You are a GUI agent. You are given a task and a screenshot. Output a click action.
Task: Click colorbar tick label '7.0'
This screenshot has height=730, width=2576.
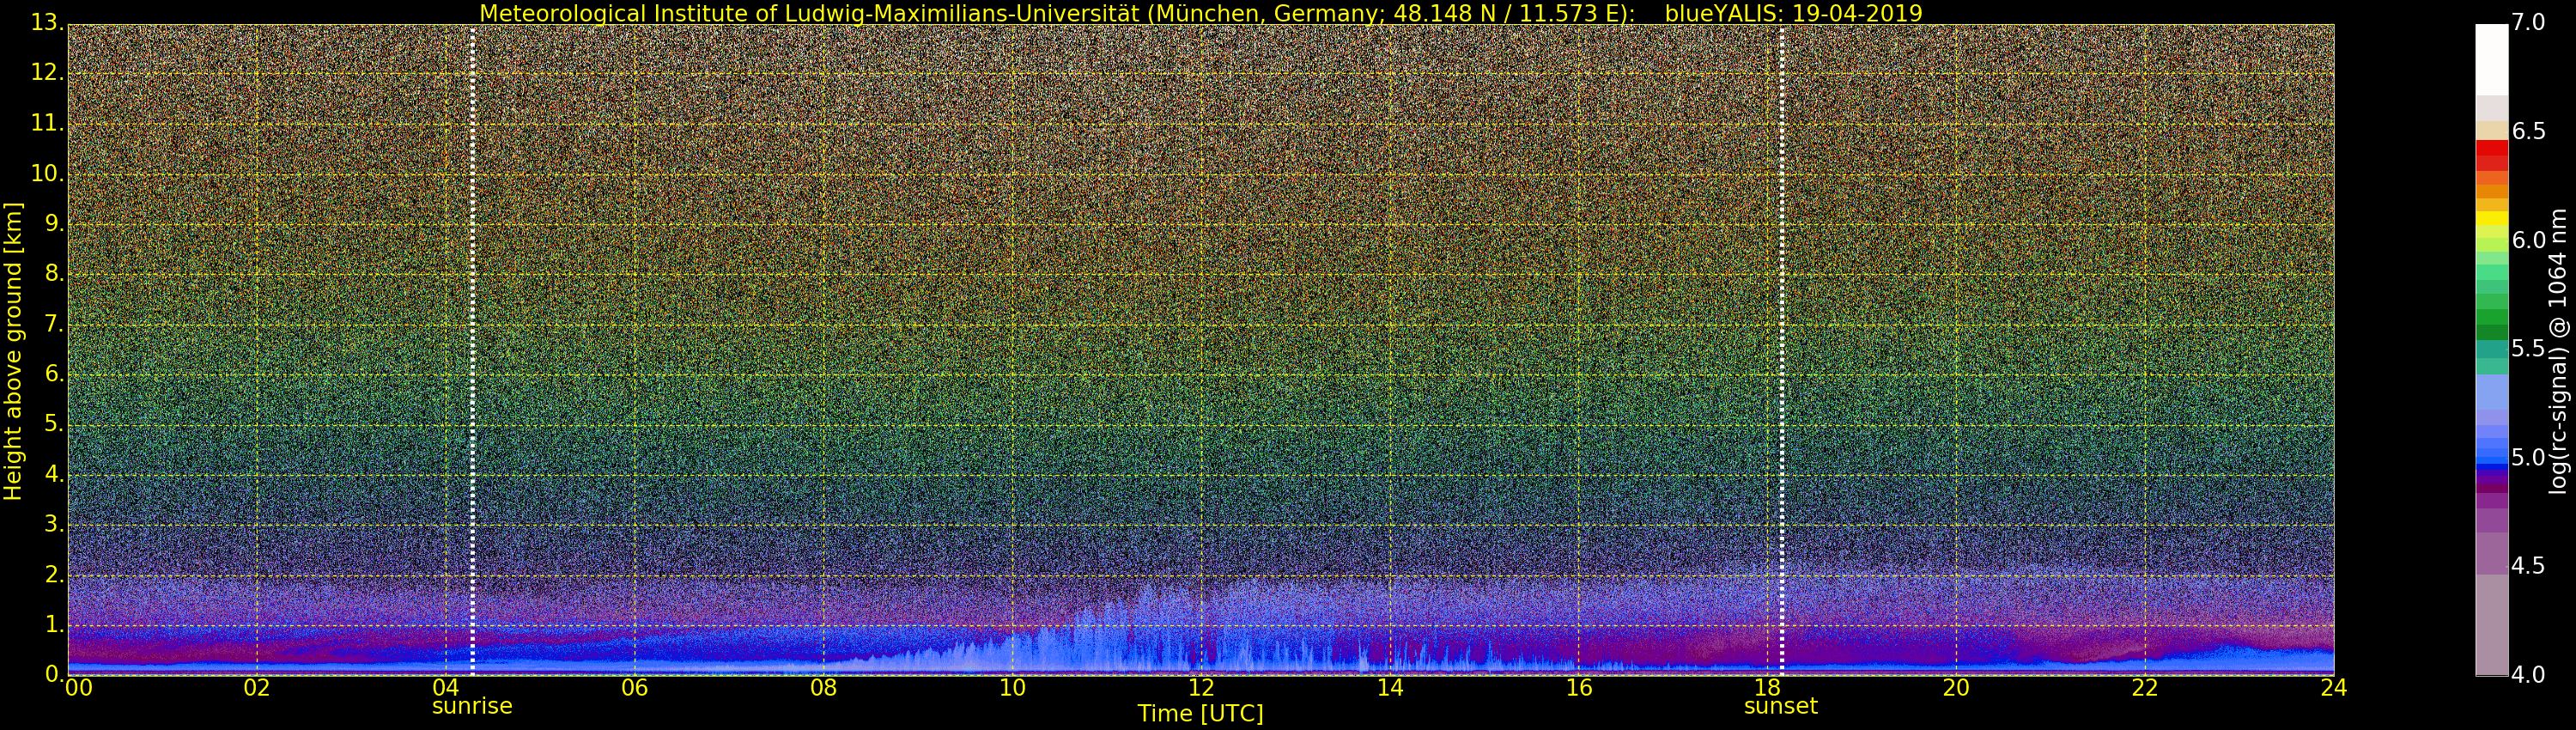point(2528,22)
